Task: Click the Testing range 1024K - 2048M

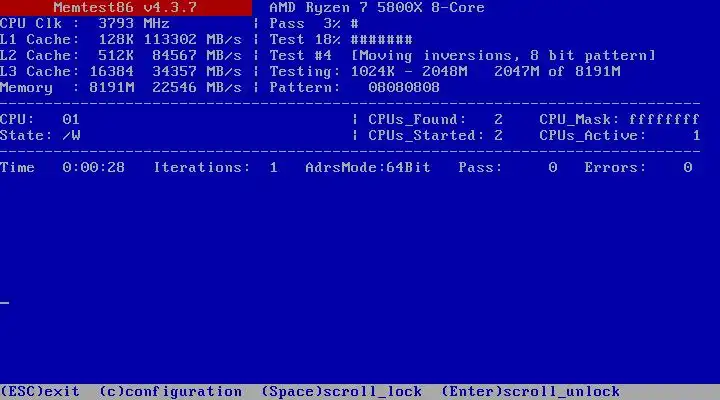Action: [x=409, y=72]
